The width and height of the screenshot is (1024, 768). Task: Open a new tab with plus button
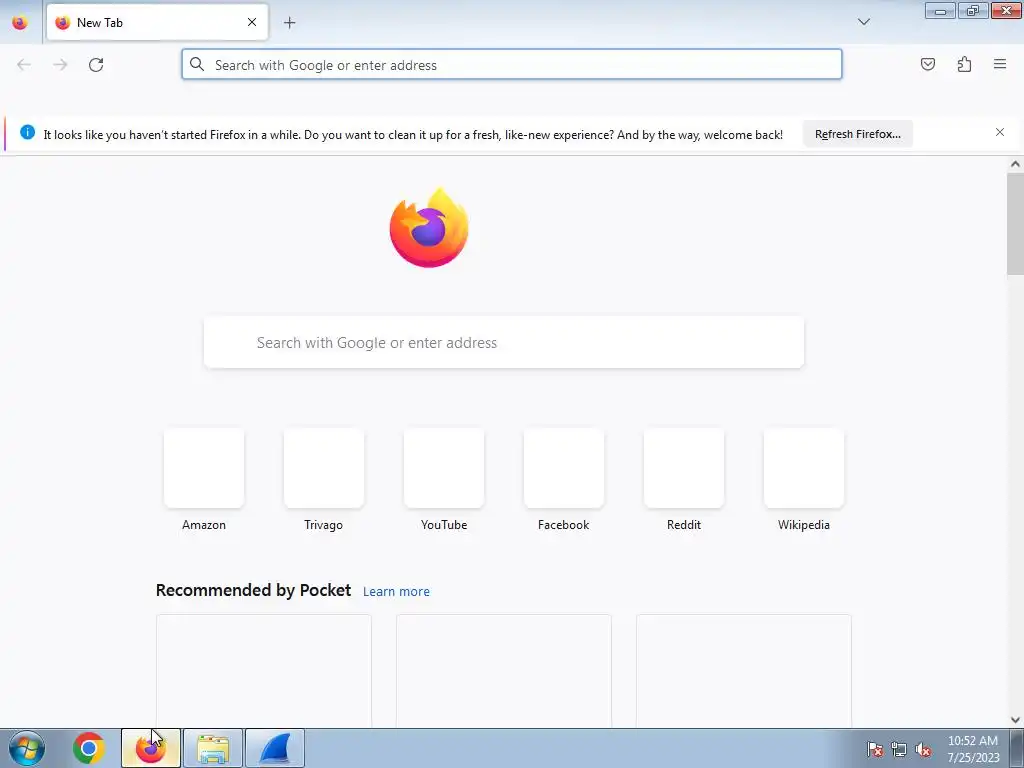tap(289, 23)
